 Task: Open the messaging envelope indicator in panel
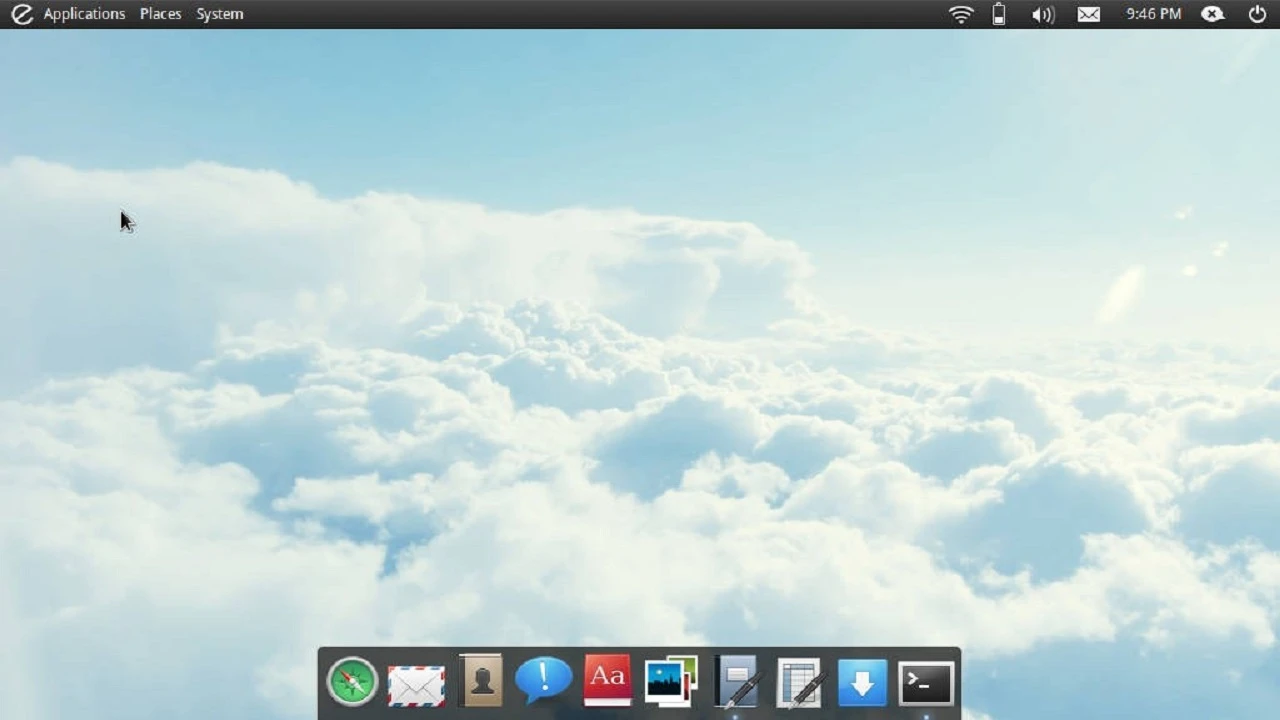pyautogui.click(x=1088, y=14)
